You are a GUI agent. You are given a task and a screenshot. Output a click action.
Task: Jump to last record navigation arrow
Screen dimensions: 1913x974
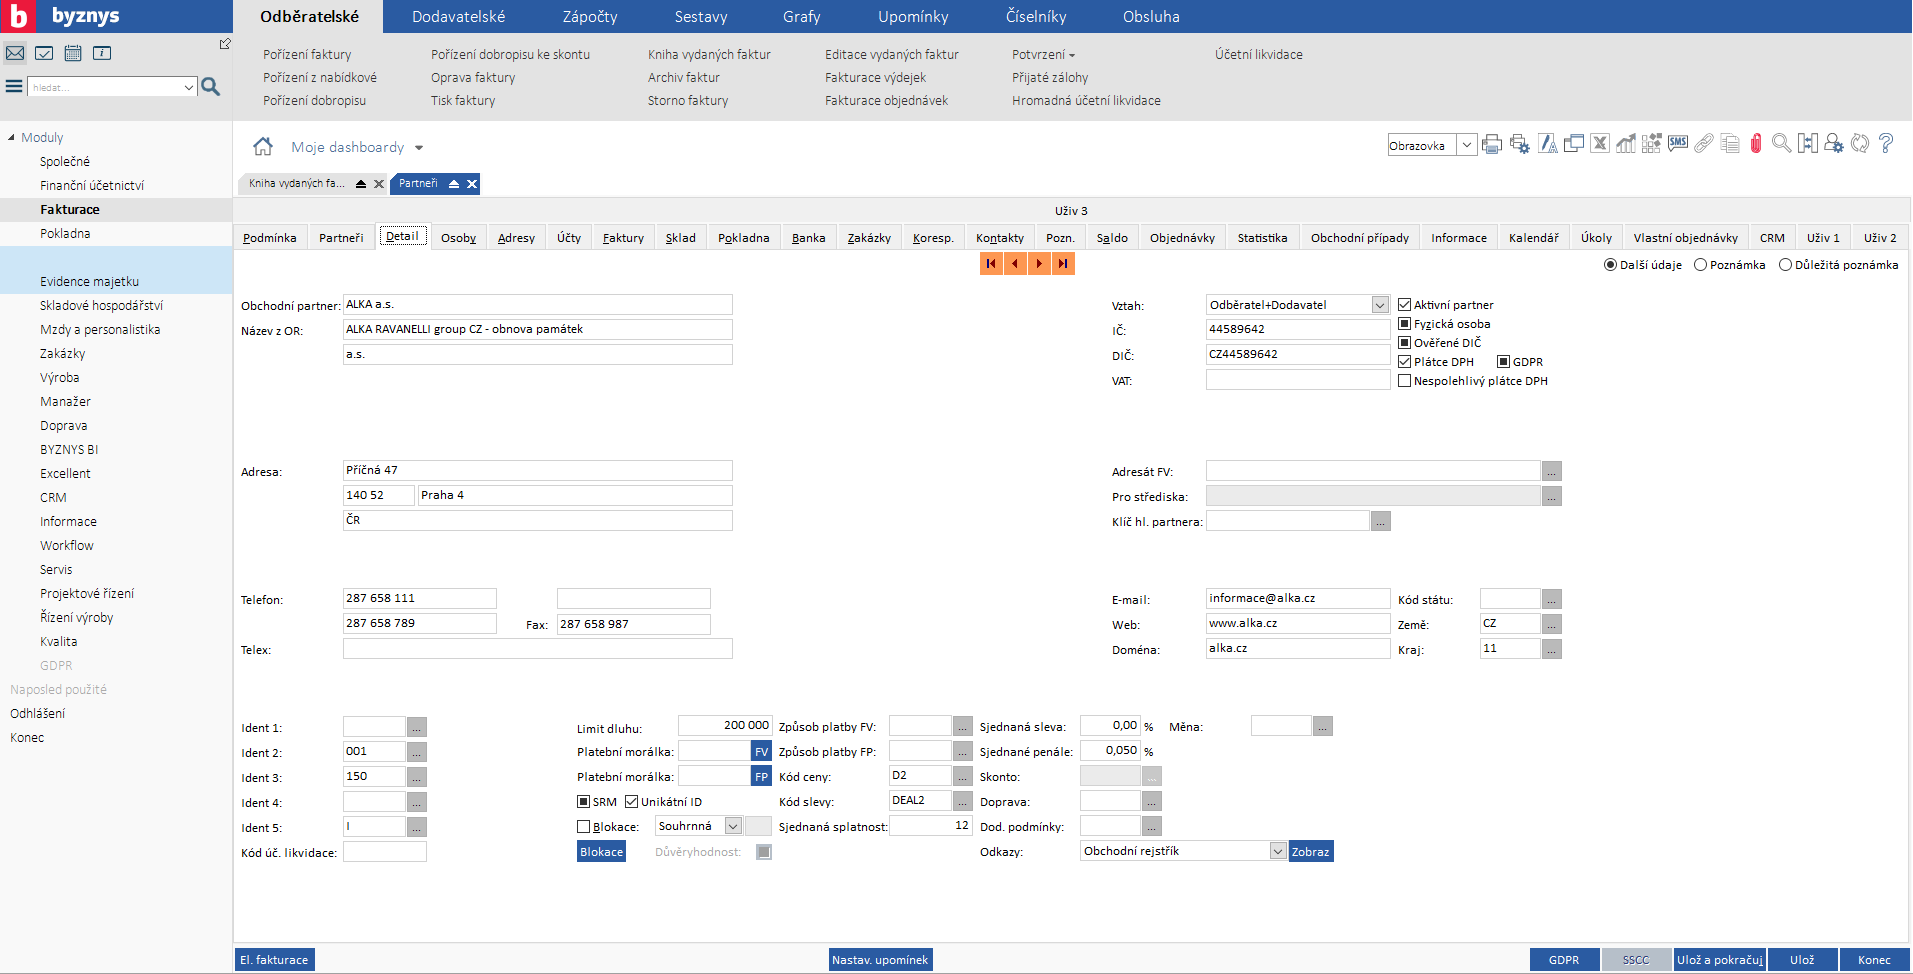pyautogui.click(x=1063, y=263)
